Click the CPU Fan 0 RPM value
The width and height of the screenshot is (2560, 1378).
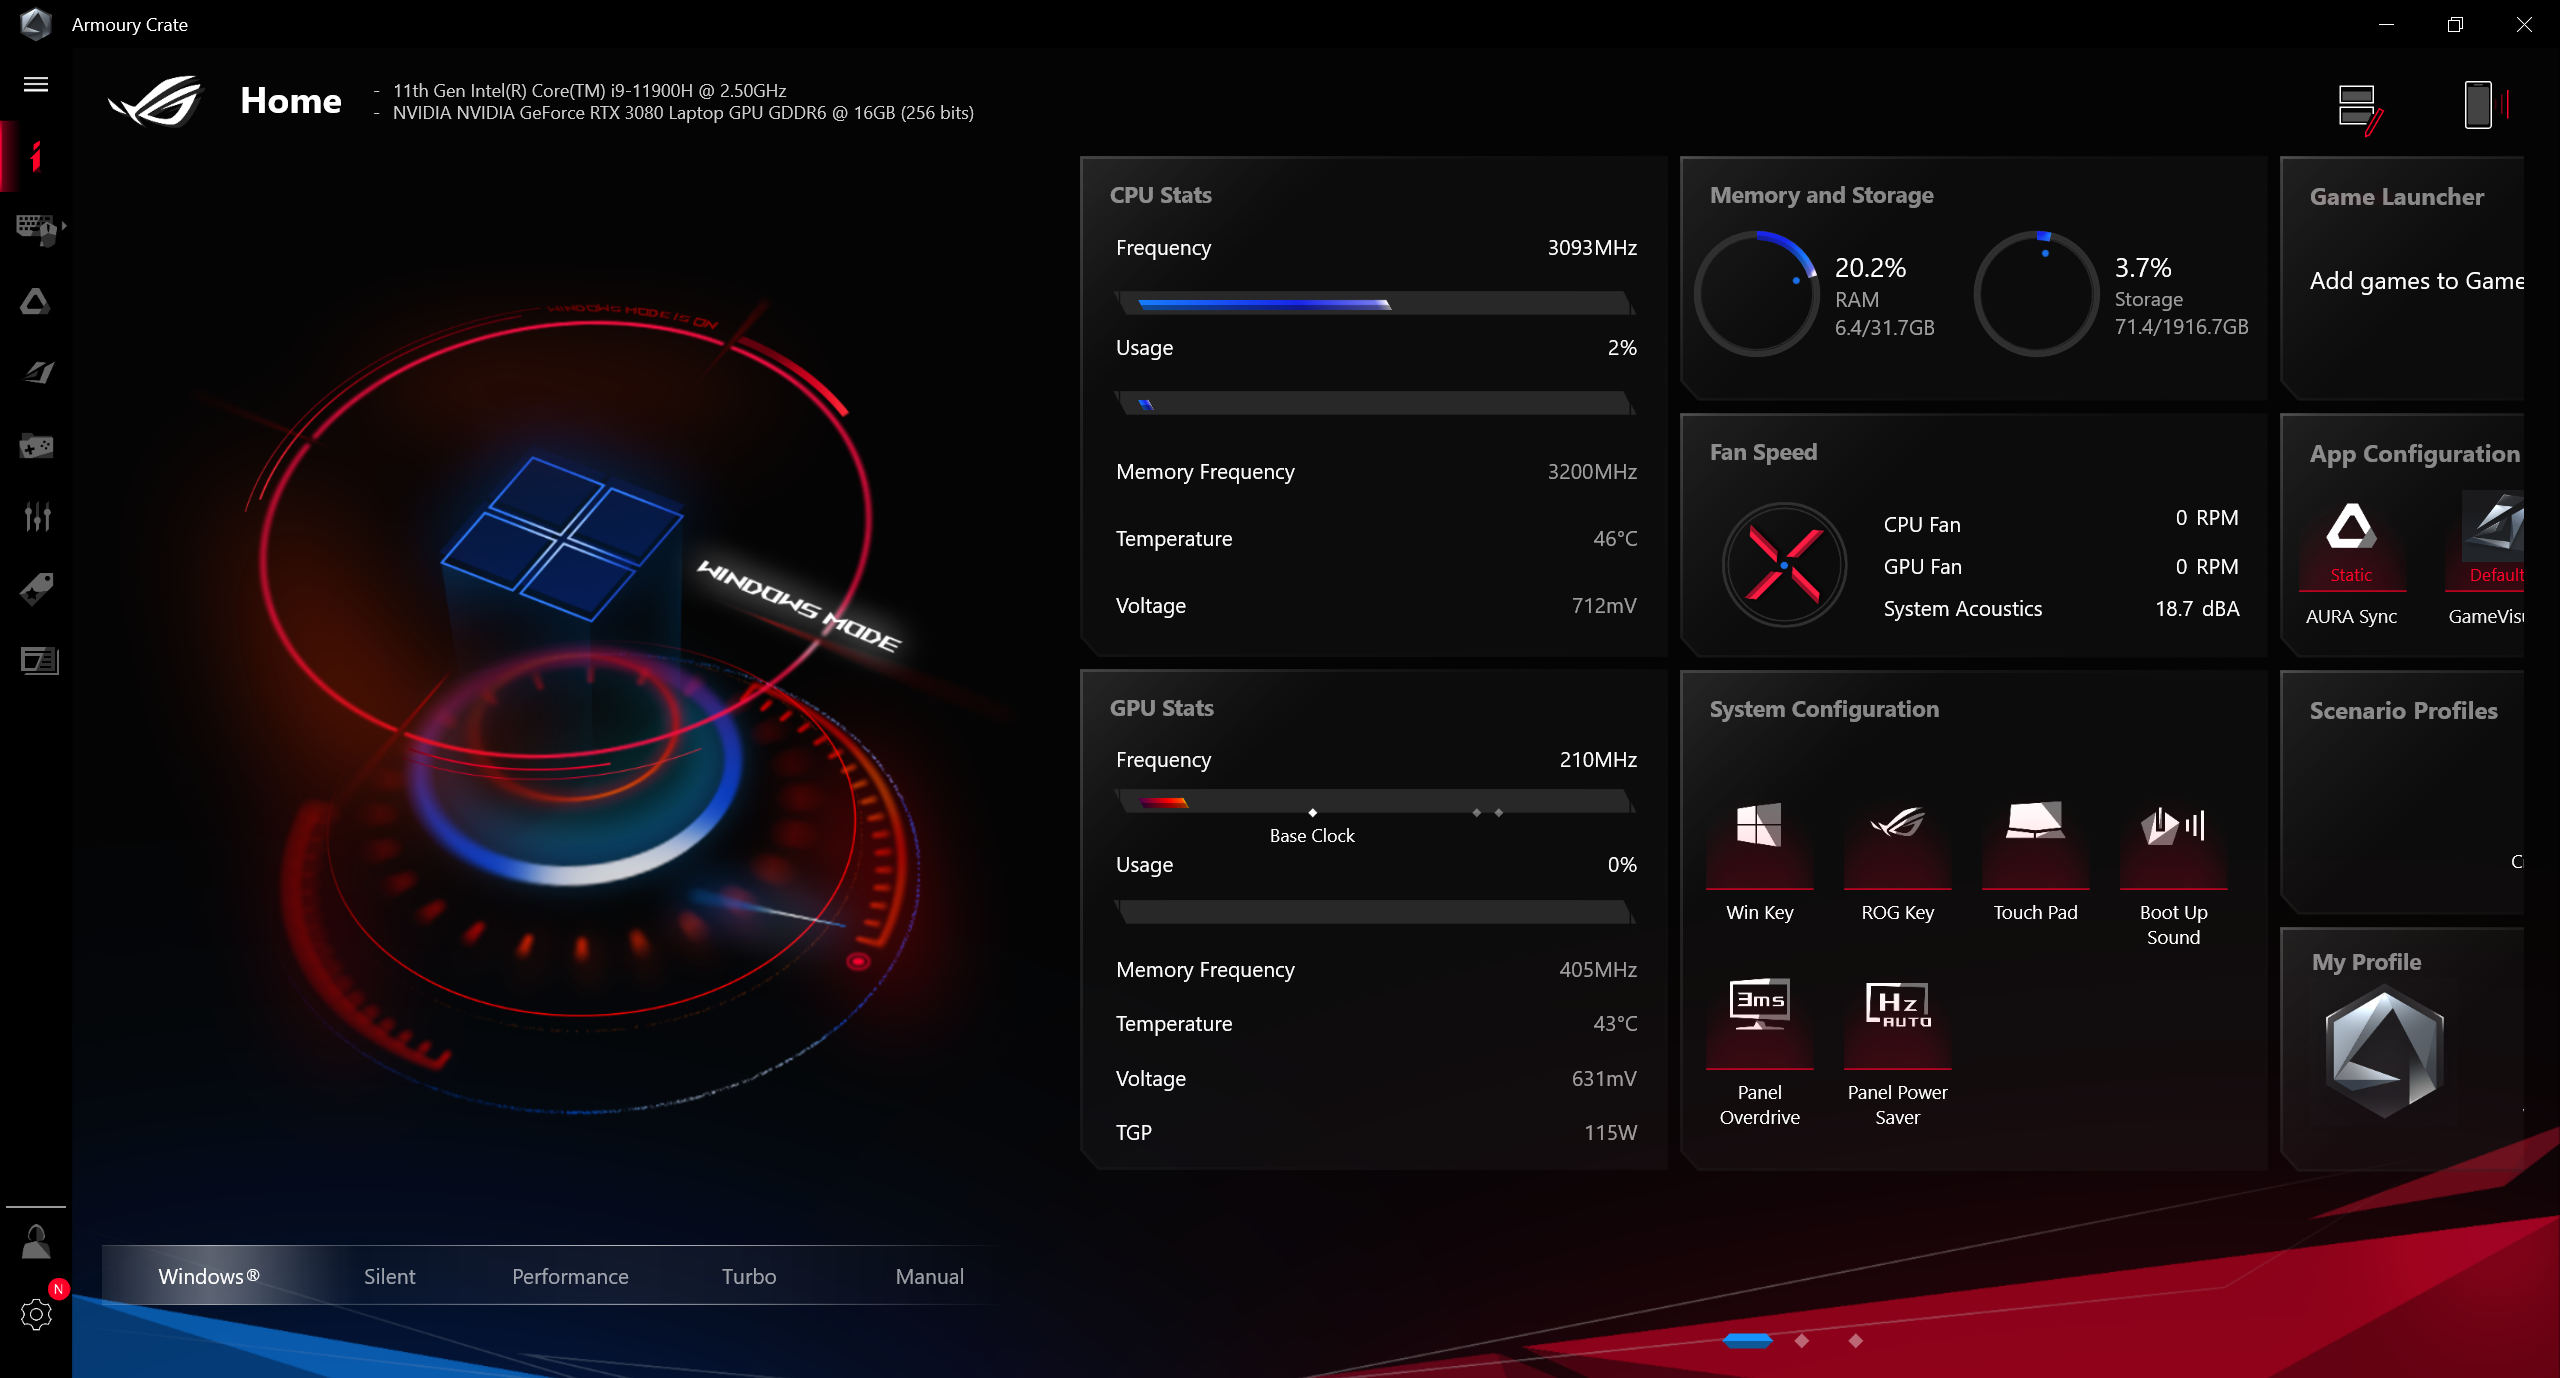coord(2207,517)
